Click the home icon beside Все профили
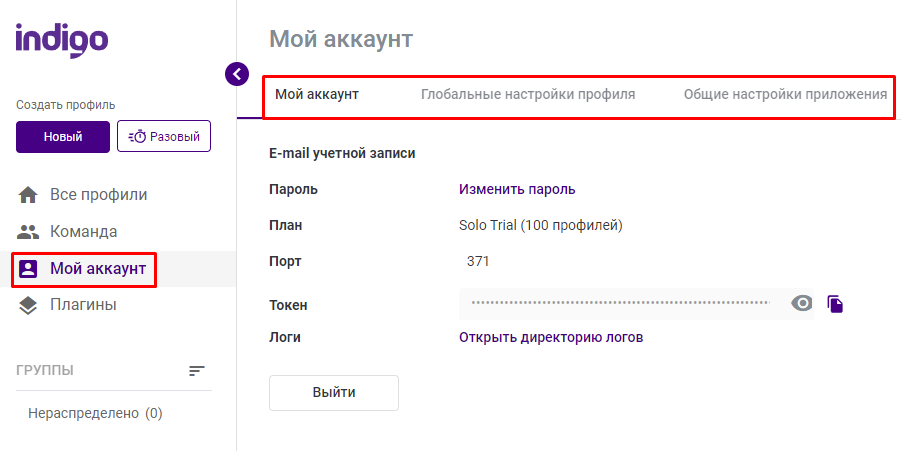 [x=28, y=195]
